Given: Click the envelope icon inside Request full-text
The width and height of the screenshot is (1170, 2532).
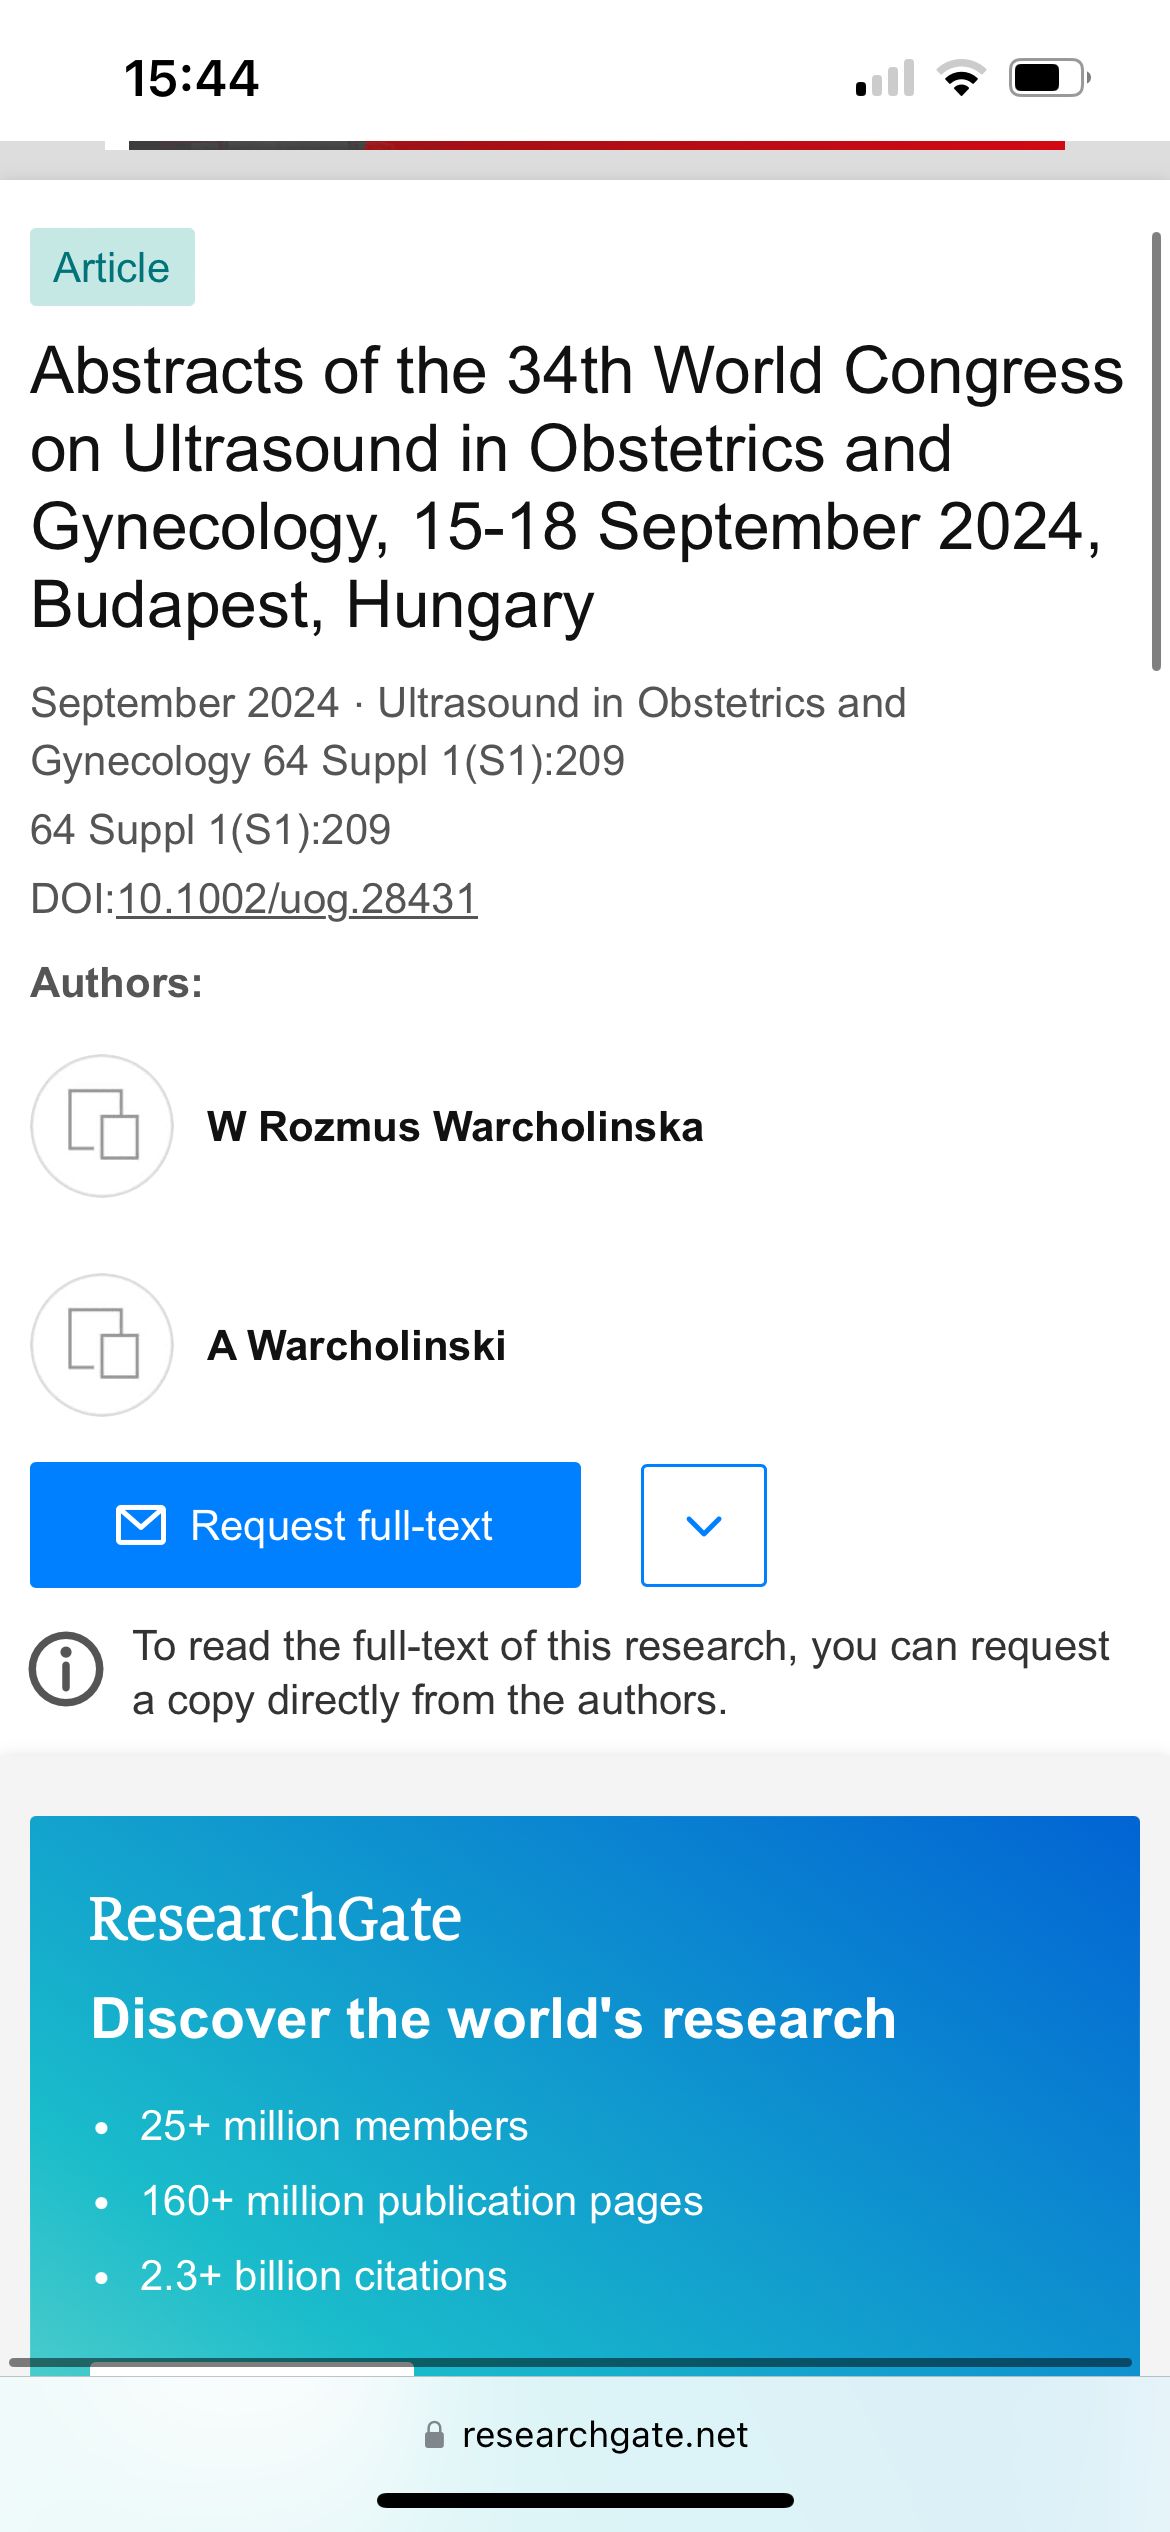Looking at the screenshot, I should tap(143, 1525).
